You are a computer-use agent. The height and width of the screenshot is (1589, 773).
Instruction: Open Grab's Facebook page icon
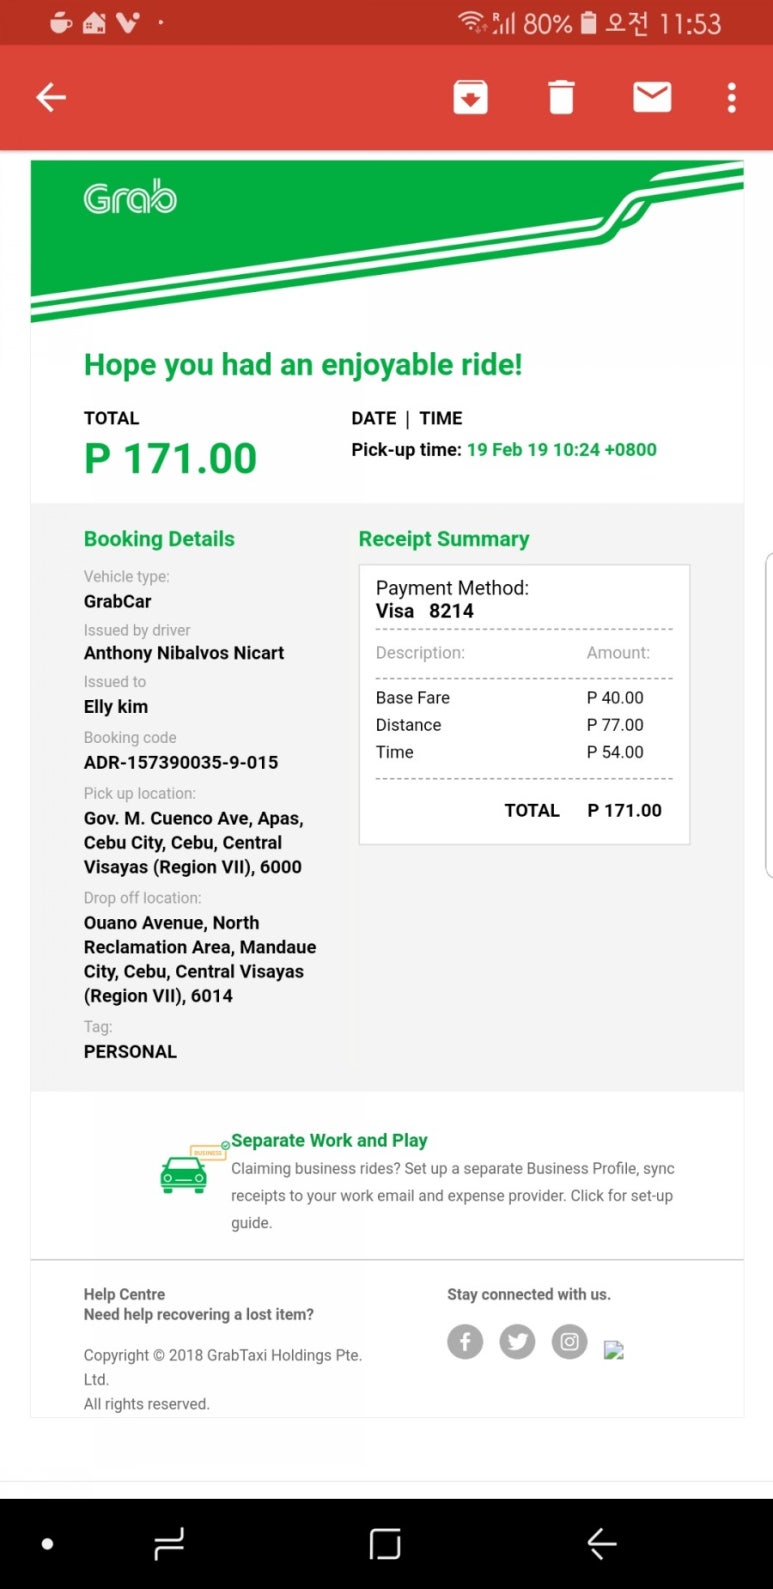click(465, 1341)
